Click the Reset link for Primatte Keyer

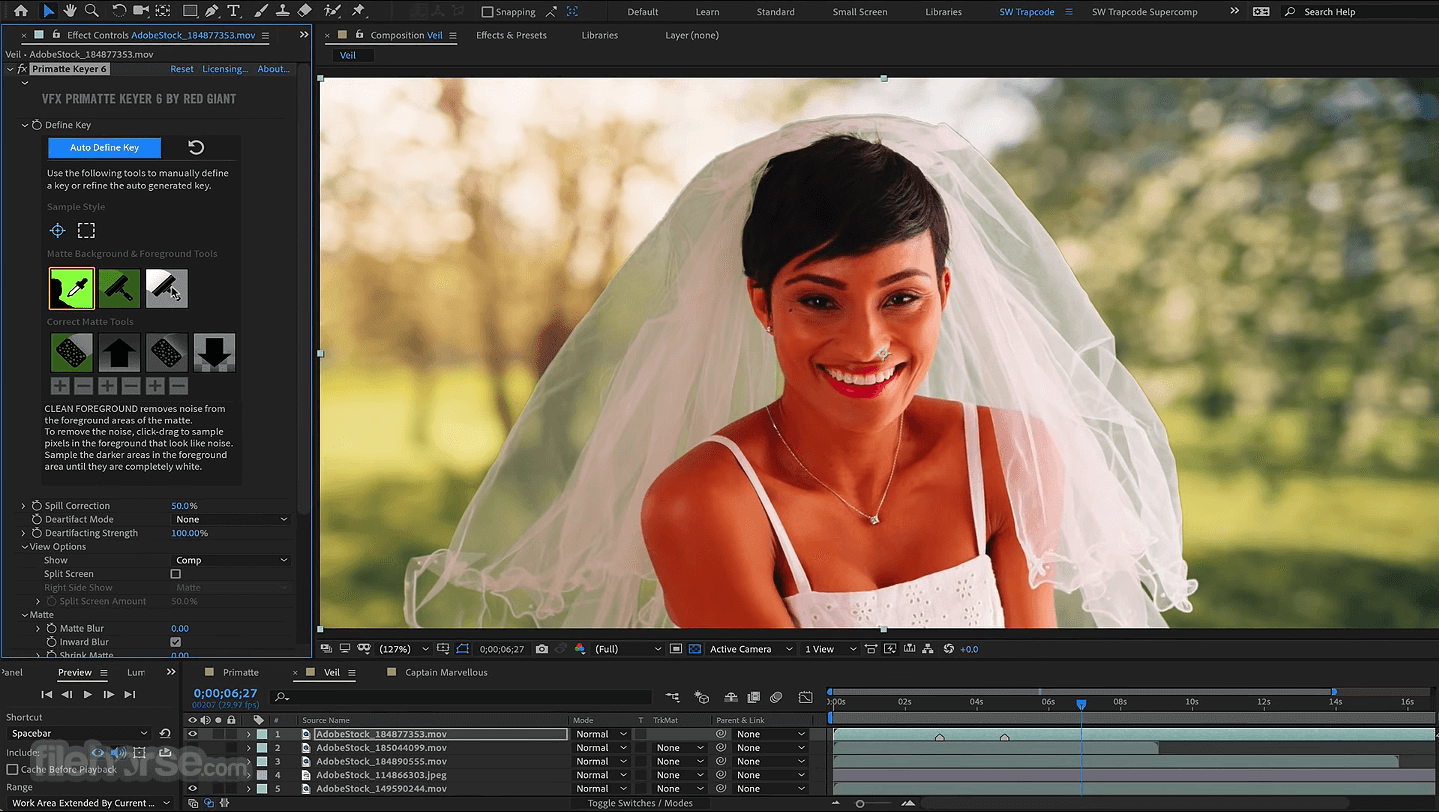coord(182,69)
